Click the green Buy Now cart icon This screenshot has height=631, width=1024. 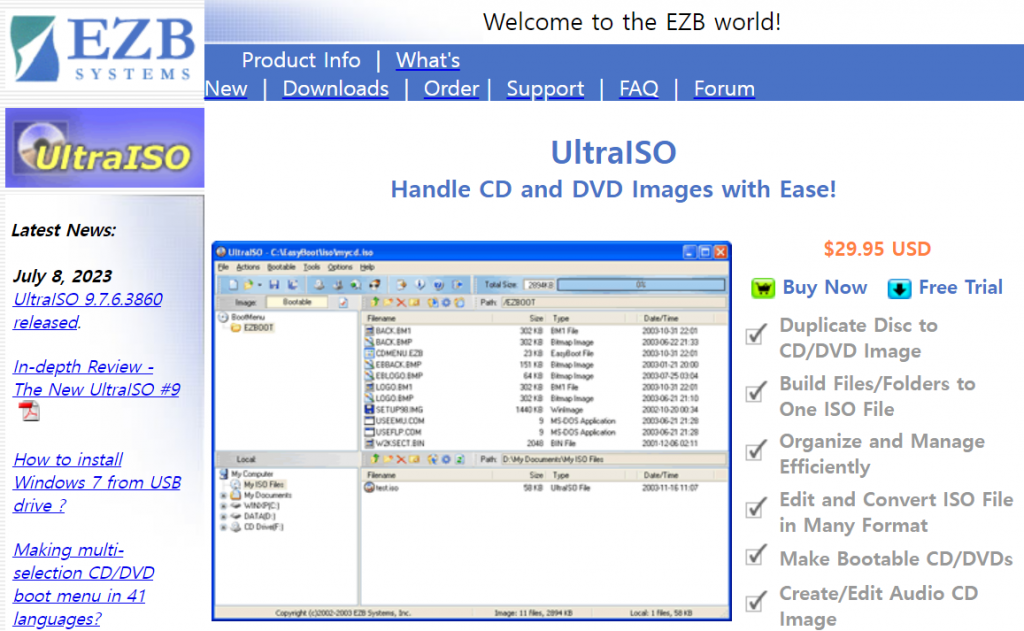tap(763, 288)
